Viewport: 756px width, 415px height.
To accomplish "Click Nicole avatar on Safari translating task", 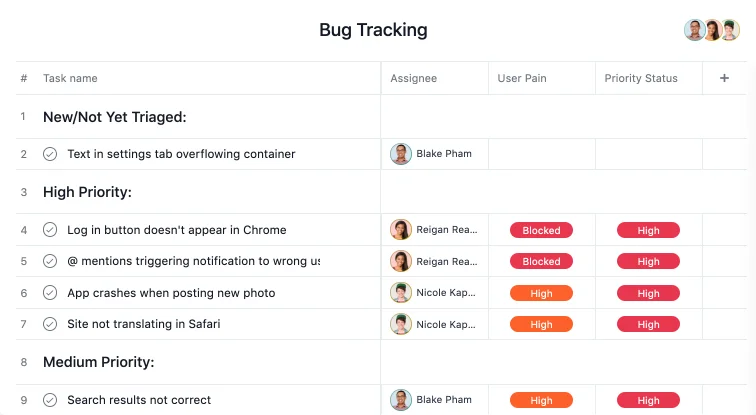I will click(401, 324).
